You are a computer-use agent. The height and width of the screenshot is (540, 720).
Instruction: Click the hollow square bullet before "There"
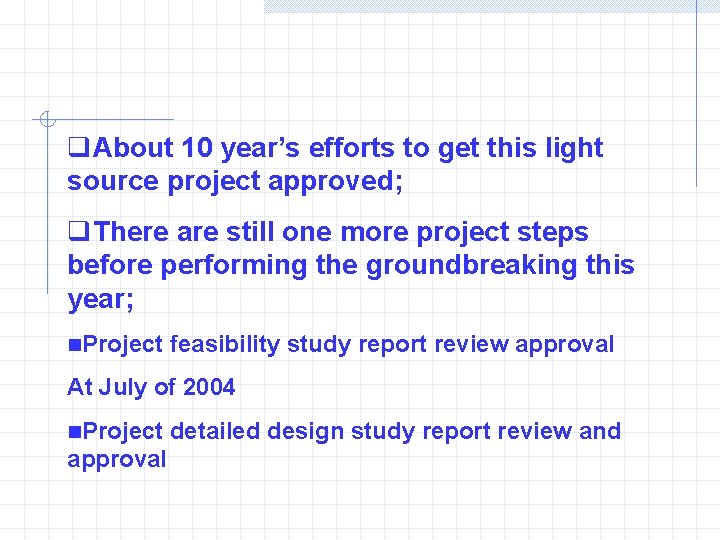[x=79, y=231]
